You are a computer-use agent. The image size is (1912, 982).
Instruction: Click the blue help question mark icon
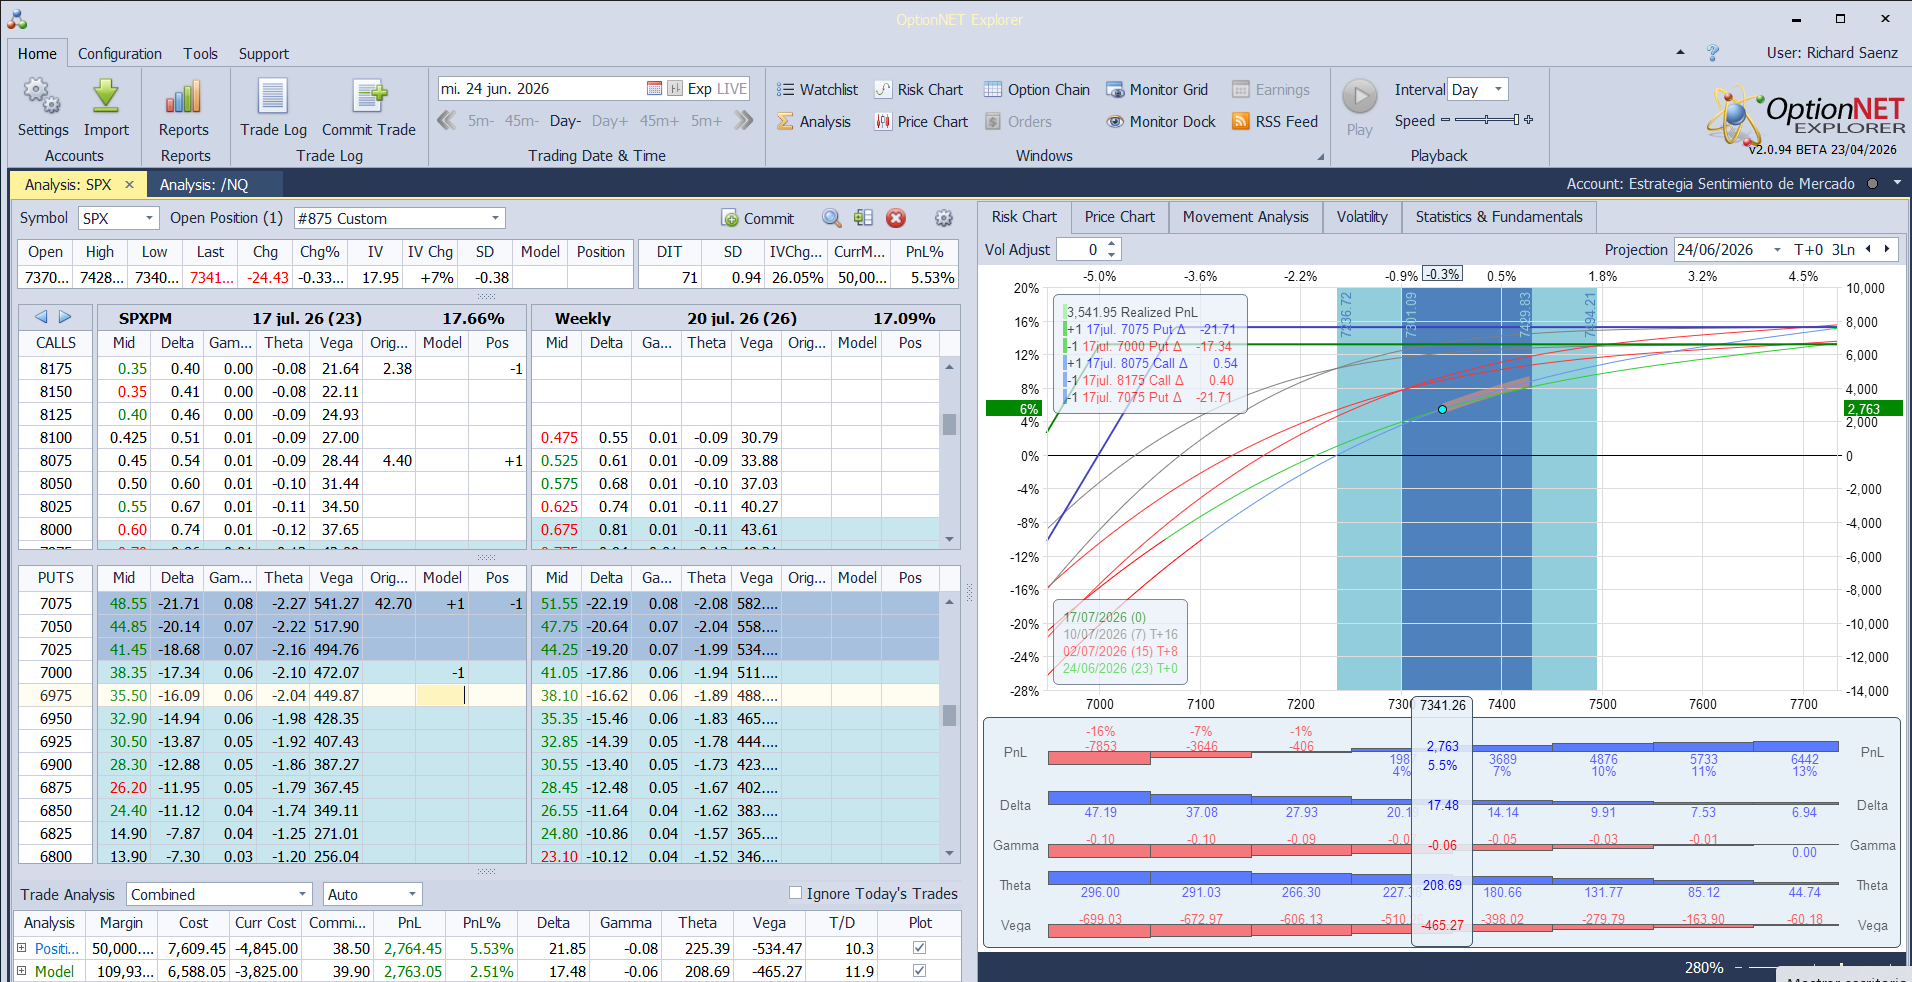[1713, 53]
